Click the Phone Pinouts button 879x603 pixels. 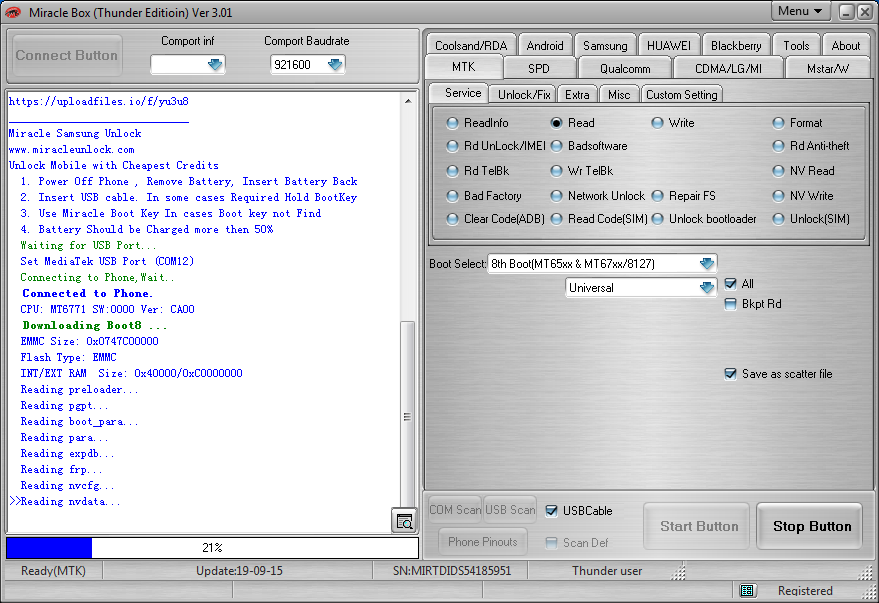point(482,542)
